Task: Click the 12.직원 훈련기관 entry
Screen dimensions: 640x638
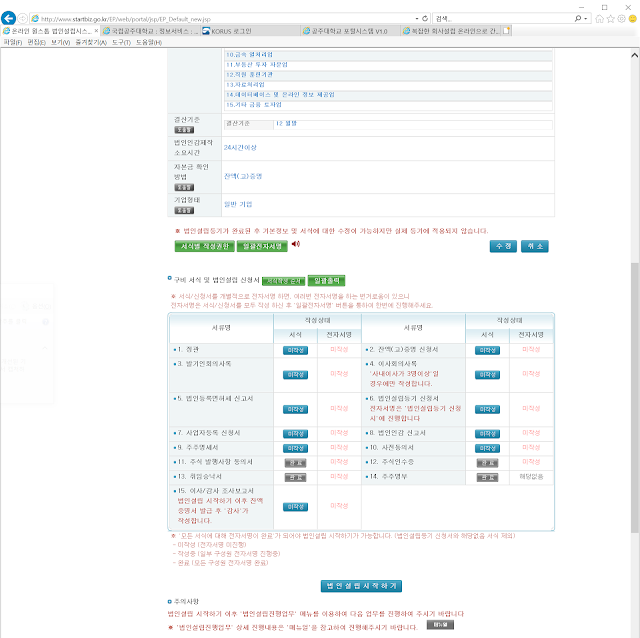Action: (249, 75)
